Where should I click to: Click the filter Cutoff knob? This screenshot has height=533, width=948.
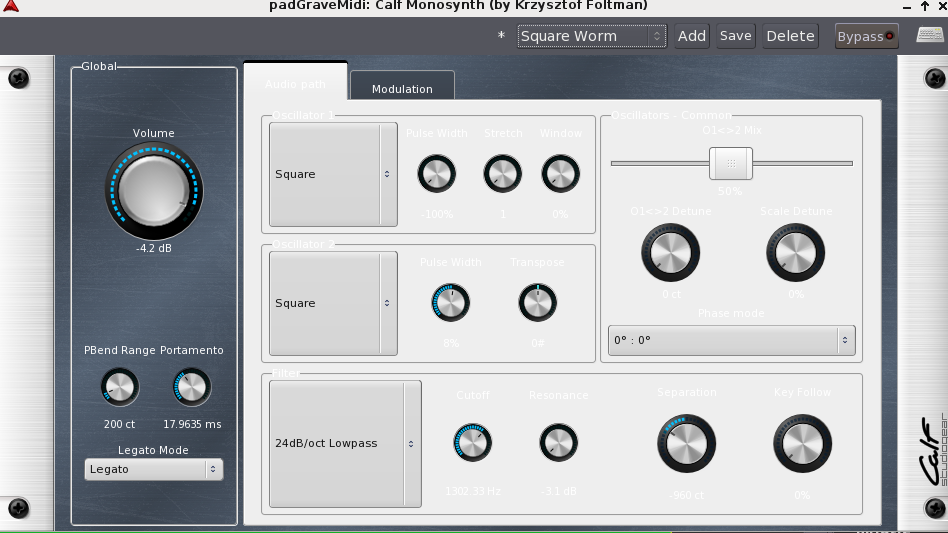pyautogui.click(x=472, y=442)
